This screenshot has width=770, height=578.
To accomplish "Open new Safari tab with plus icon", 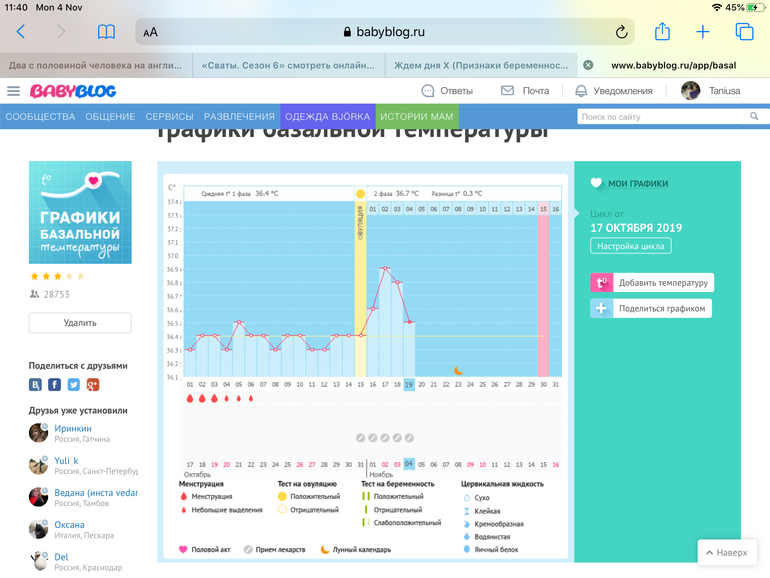I will coord(703,32).
